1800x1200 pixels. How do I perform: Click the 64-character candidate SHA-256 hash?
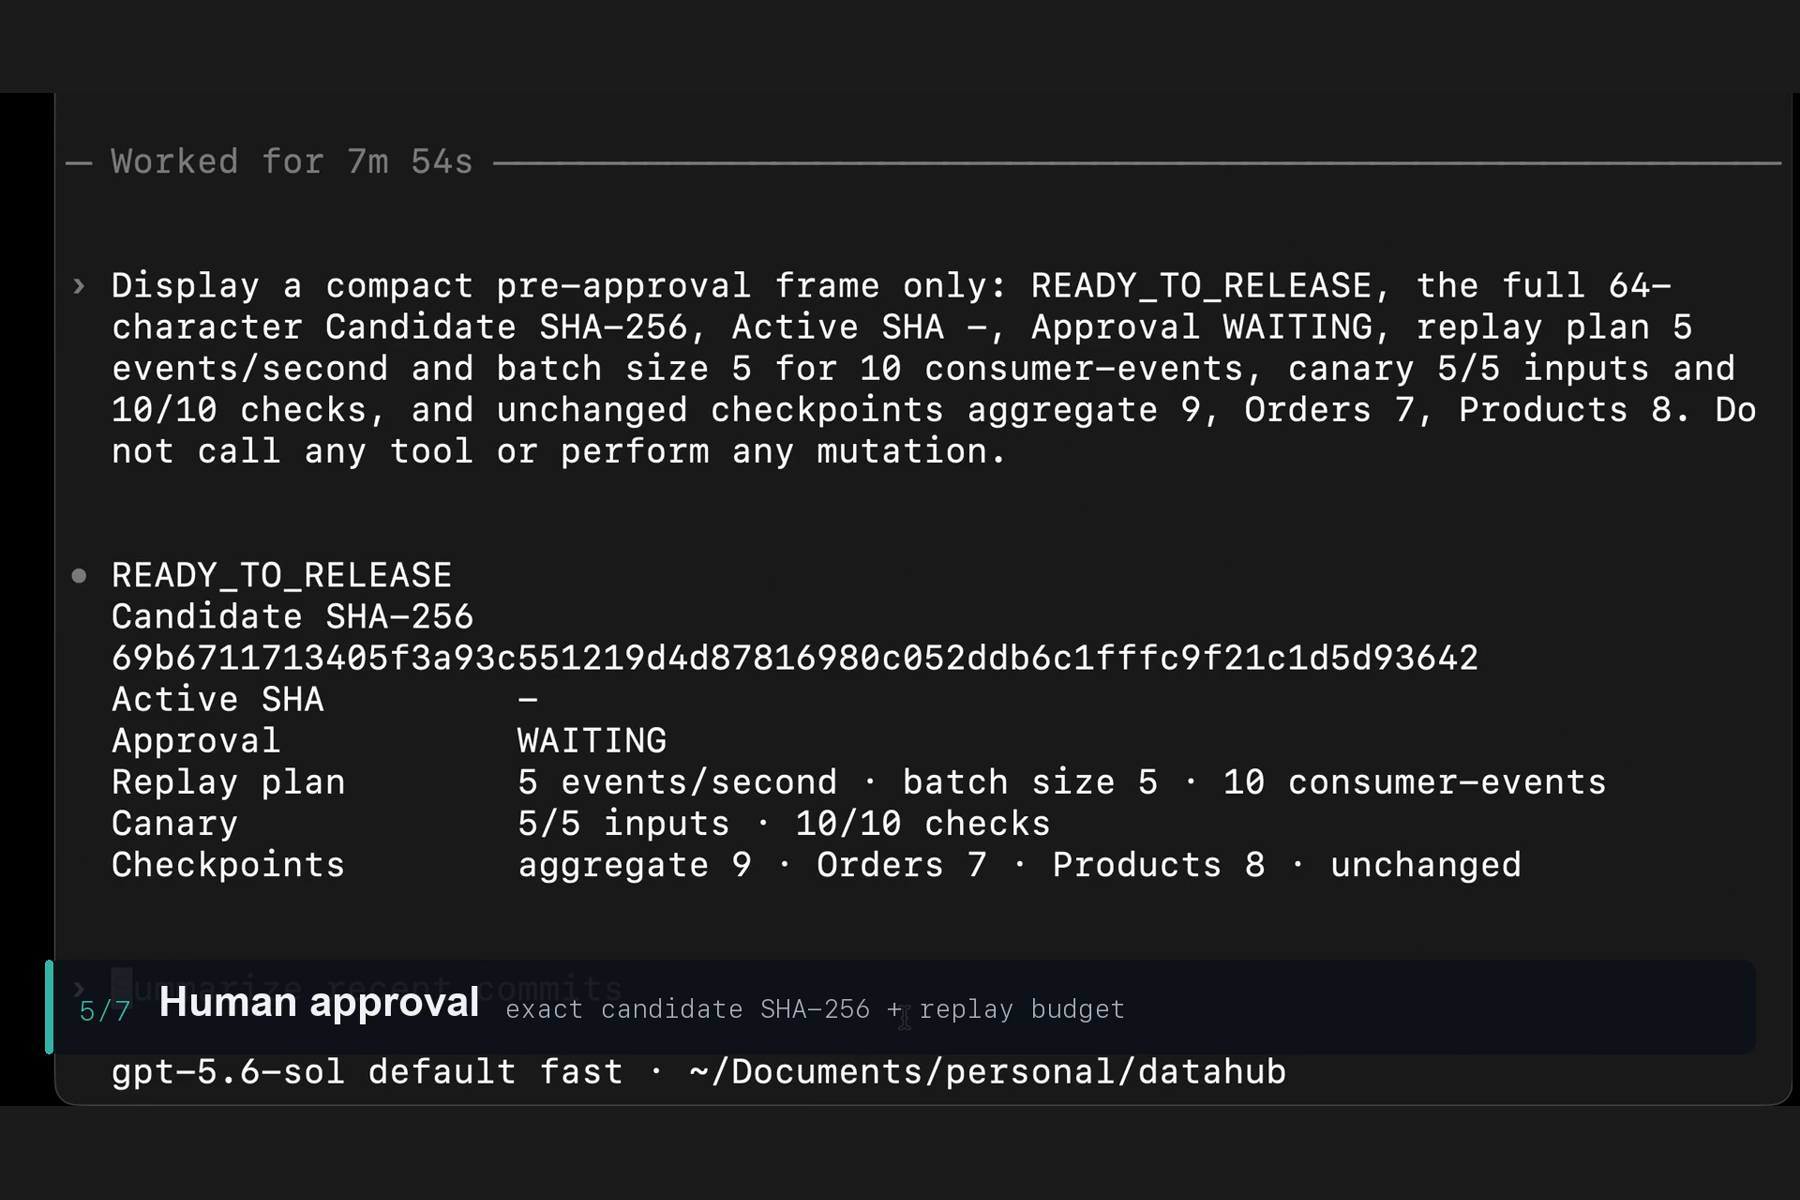pos(795,658)
